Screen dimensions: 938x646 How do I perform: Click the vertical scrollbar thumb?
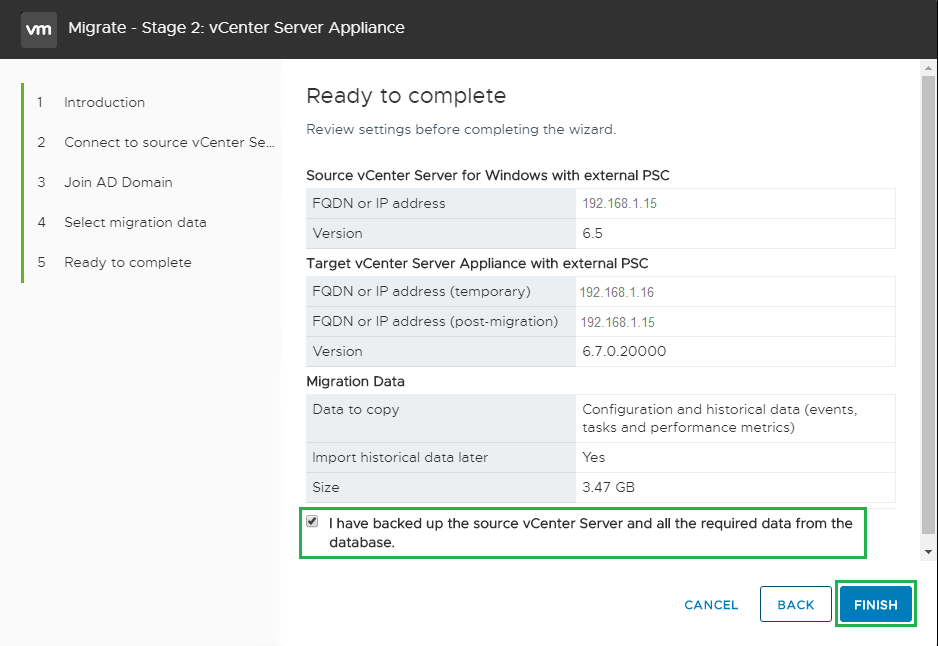click(x=928, y=300)
